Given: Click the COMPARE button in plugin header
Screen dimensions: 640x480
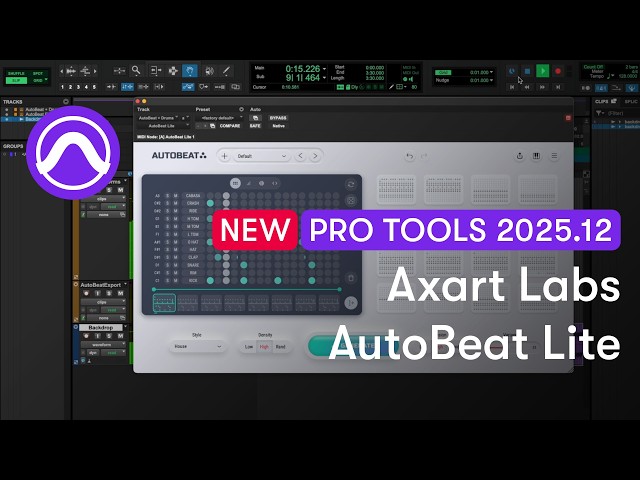Looking at the screenshot, I should [x=230, y=126].
